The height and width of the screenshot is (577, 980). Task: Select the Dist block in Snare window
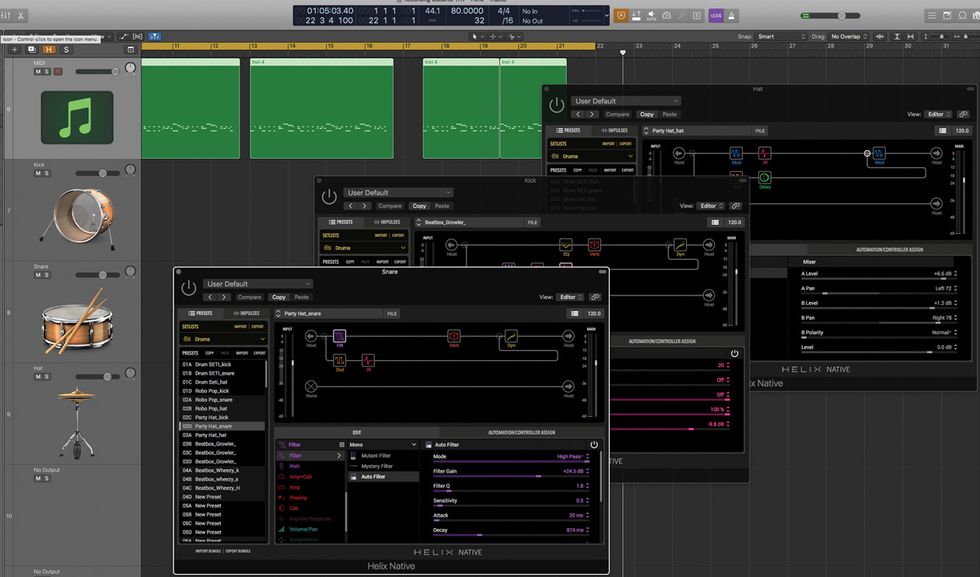pos(339,361)
